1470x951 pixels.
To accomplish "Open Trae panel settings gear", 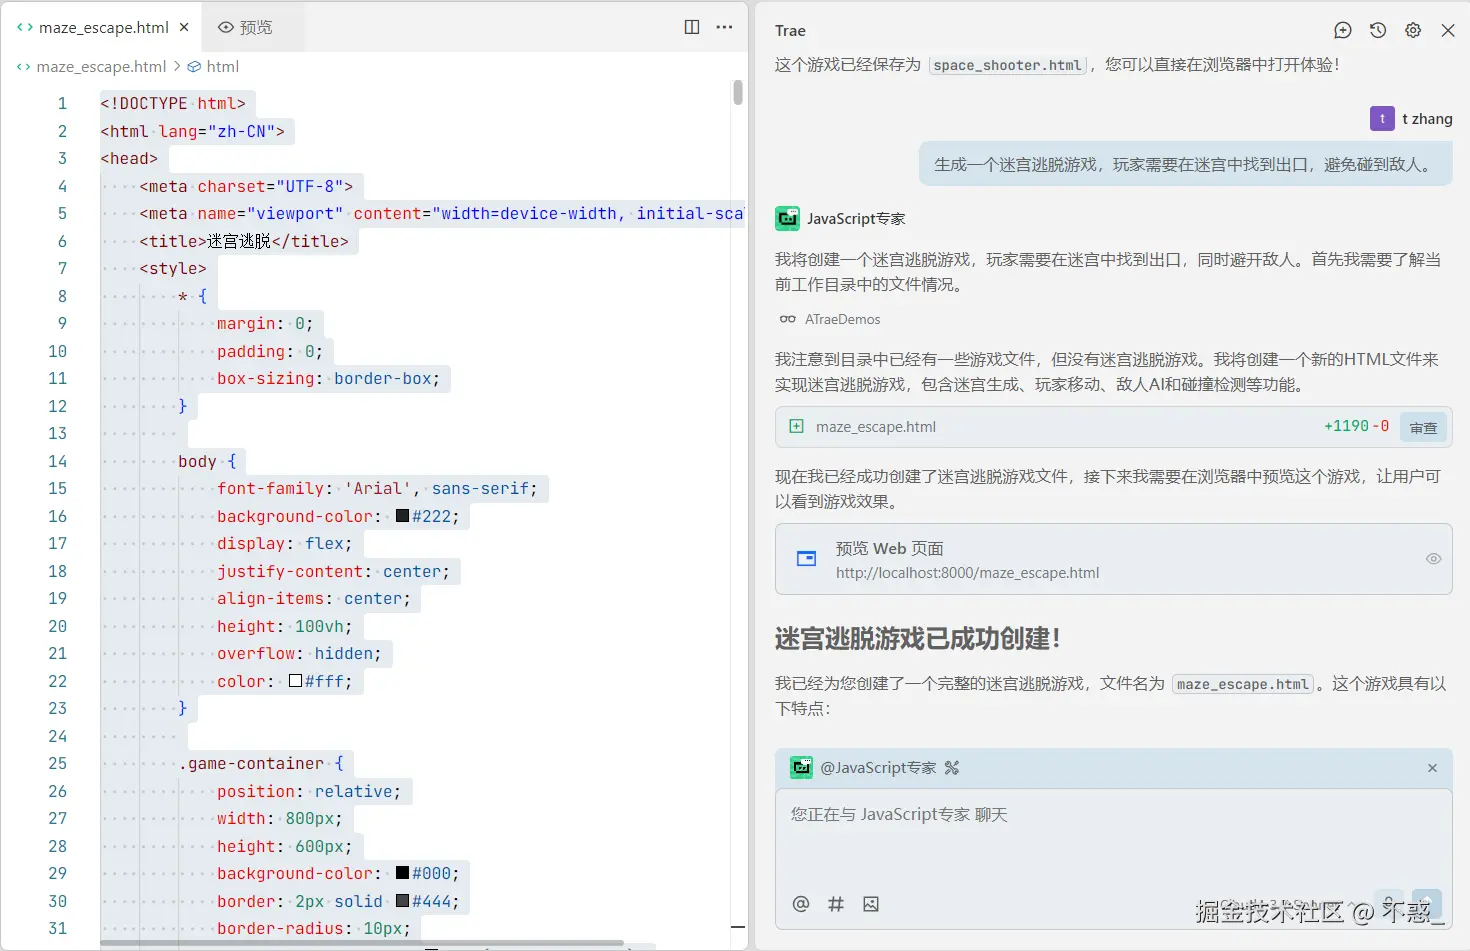I will coord(1413,31).
